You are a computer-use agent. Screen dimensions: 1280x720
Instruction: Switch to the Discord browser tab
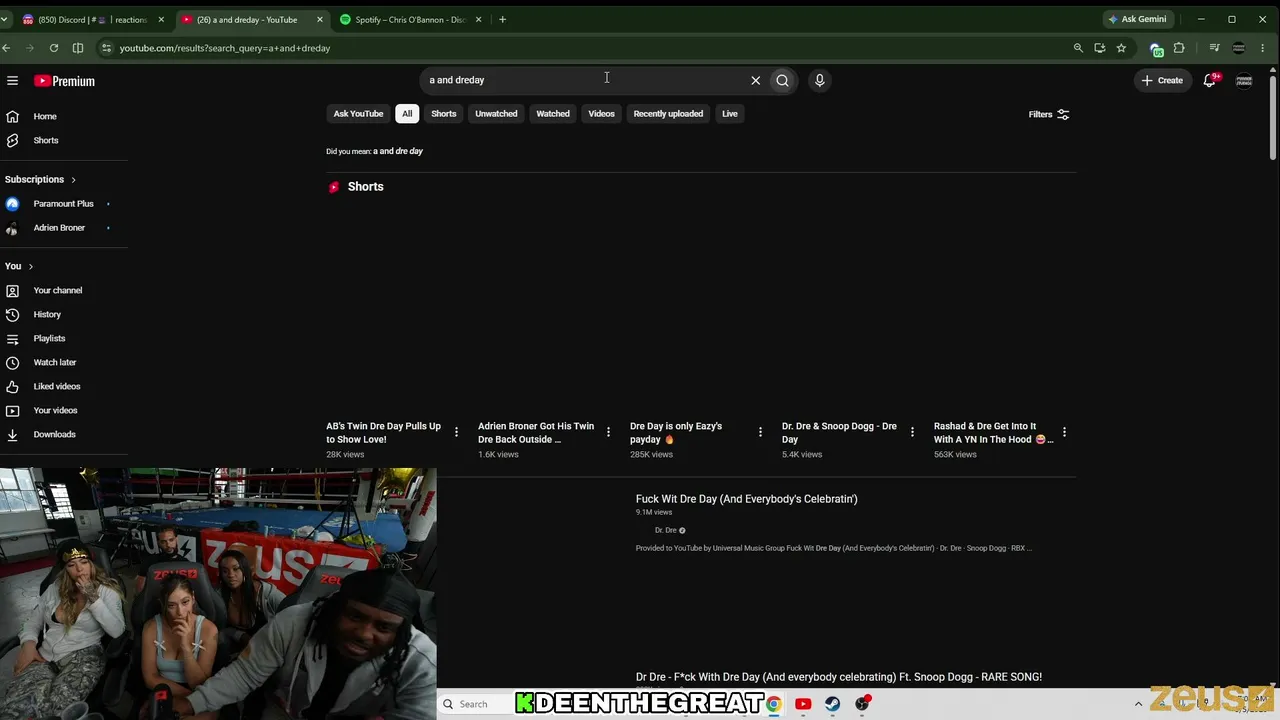(92, 20)
